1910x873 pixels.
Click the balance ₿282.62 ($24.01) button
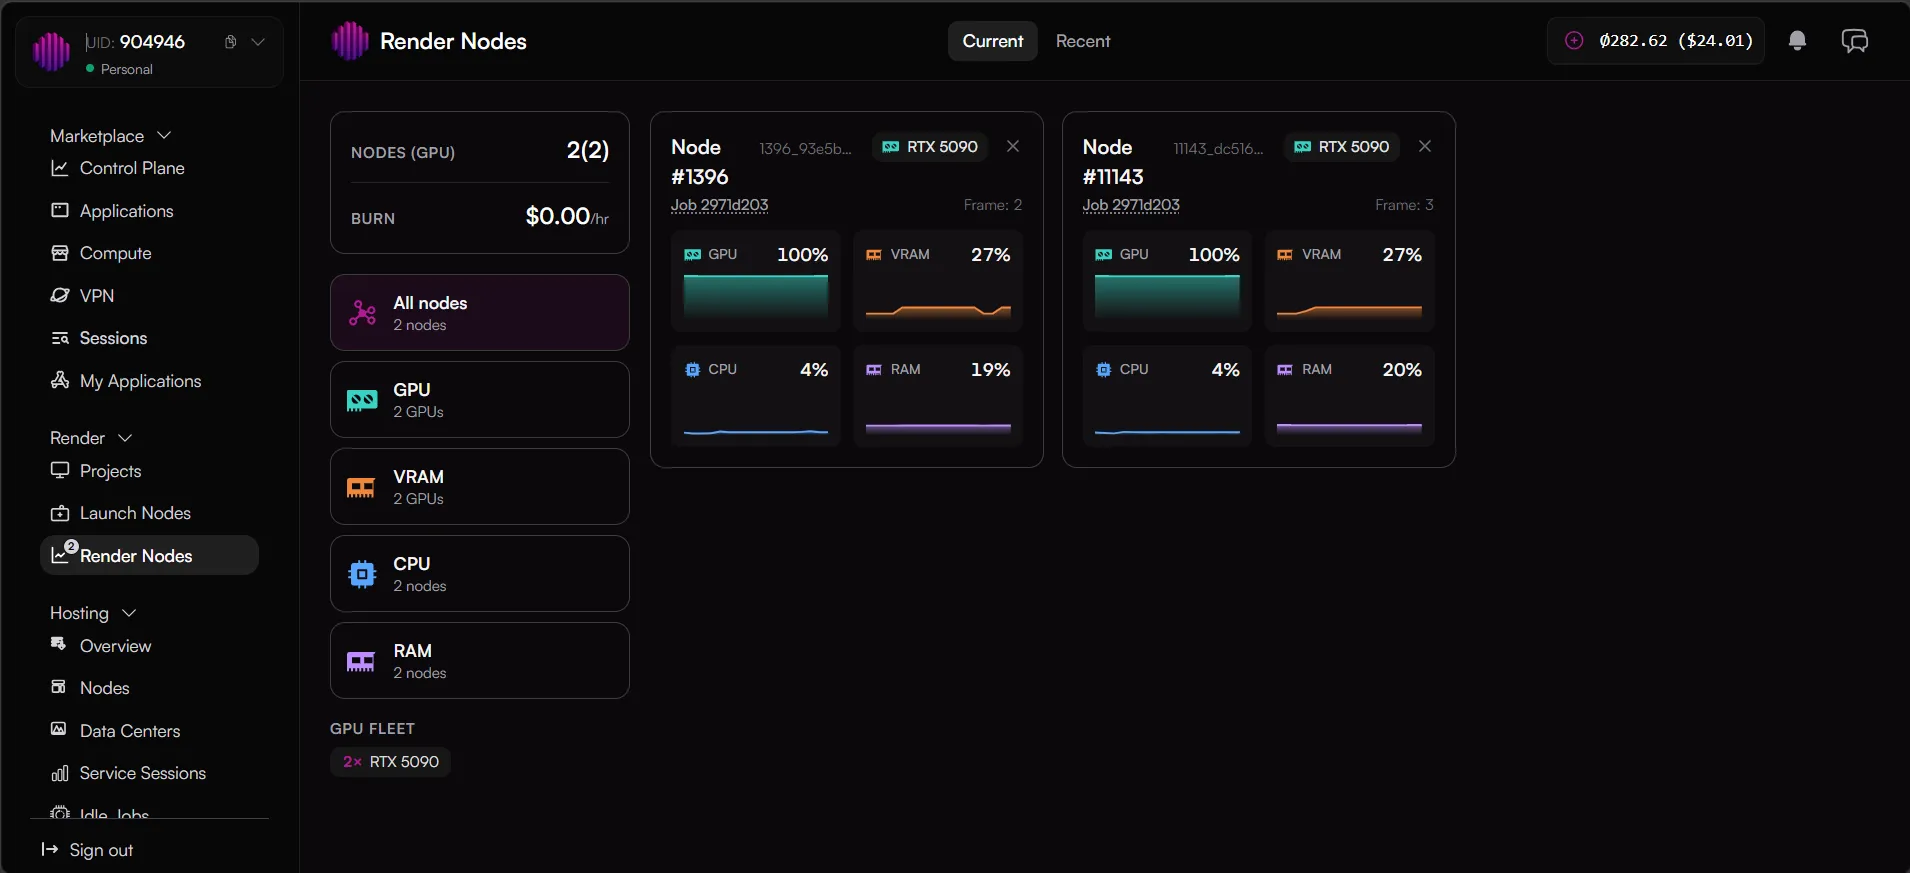click(1656, 41)
